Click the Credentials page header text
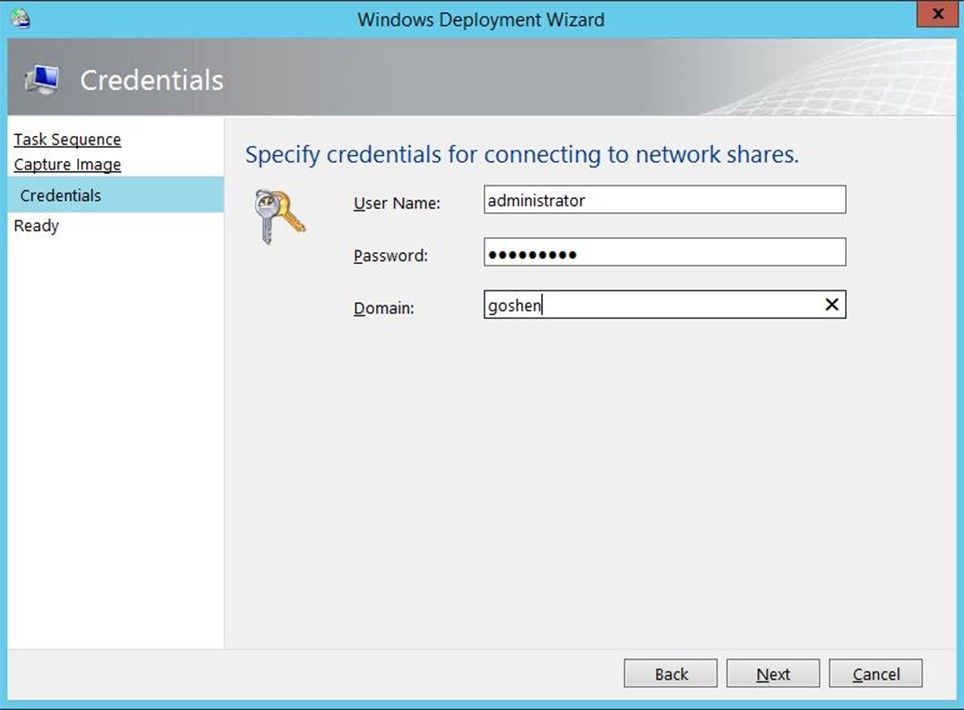 pos(152,80)
